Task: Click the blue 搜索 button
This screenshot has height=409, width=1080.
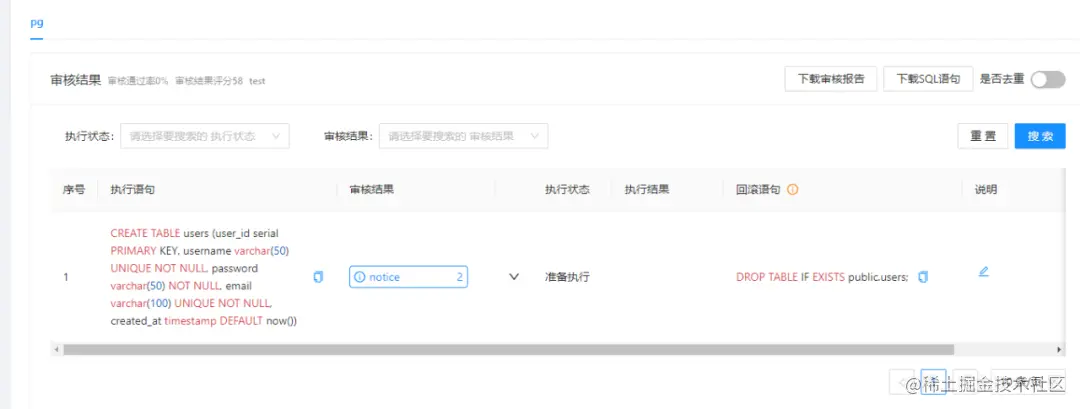Action: coord(1040,136)
